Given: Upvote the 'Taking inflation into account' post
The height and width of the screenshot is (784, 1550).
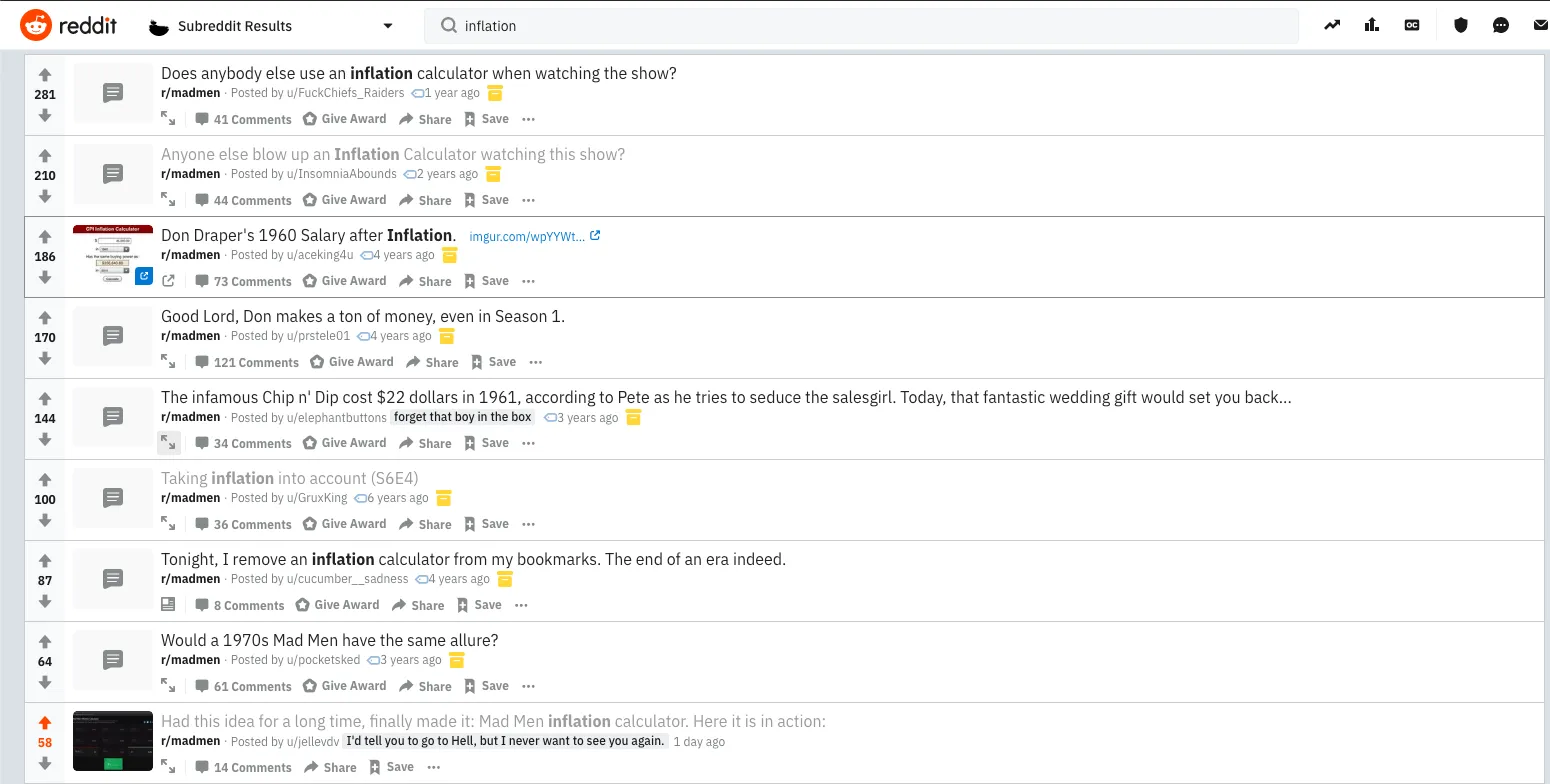Looking at the screenshot, I should [45, 479].
